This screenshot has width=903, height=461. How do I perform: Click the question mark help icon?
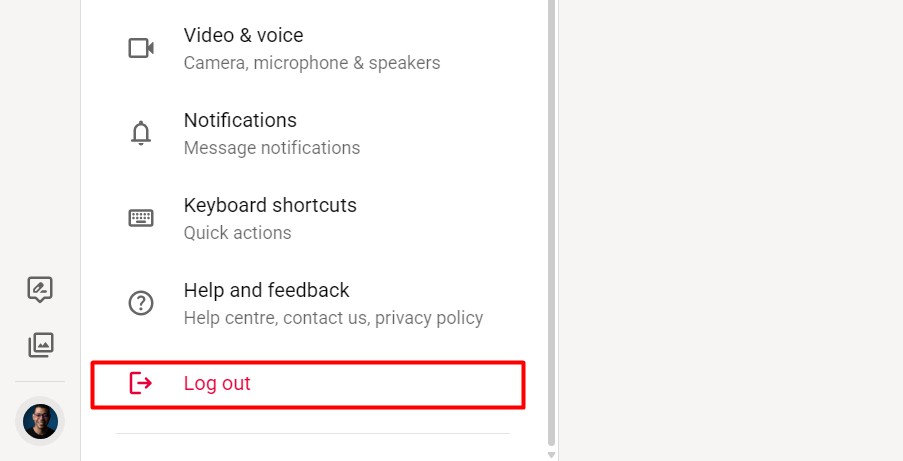tap(141, 303)
